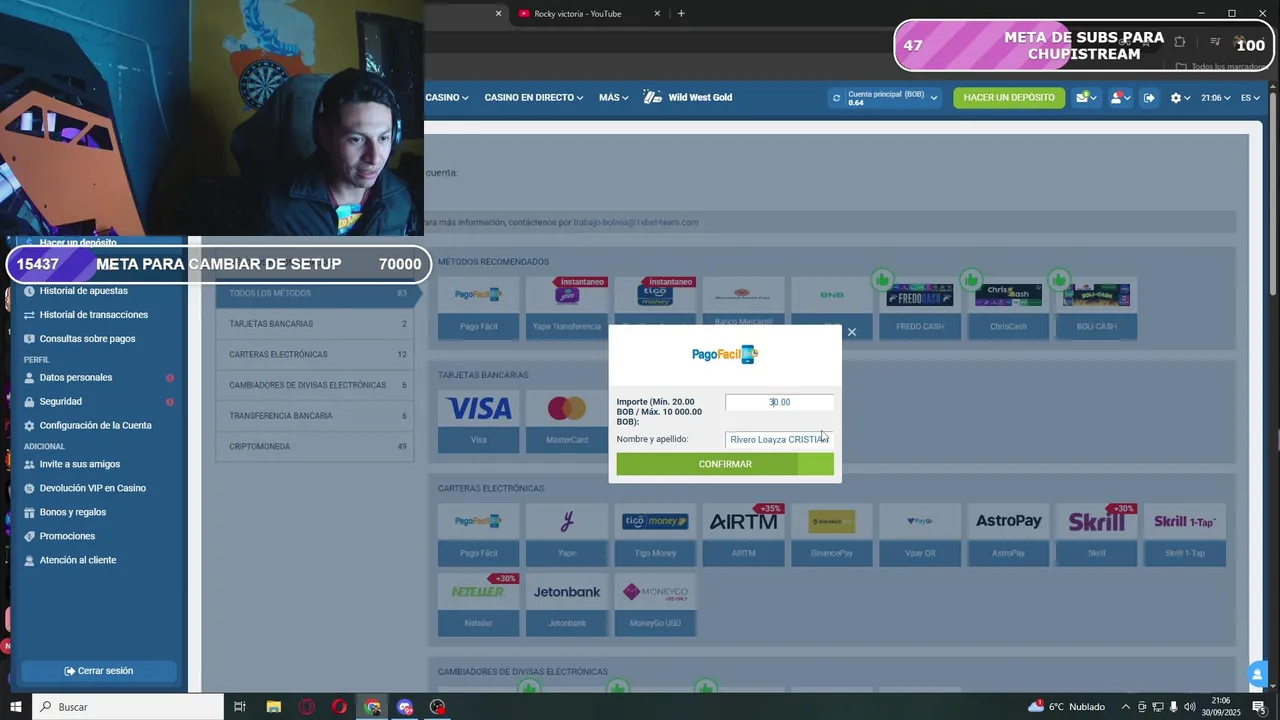Select Todos los métodos category
Image resolution: width=1280 pixels, height=720 pixels.
[315, 293]
